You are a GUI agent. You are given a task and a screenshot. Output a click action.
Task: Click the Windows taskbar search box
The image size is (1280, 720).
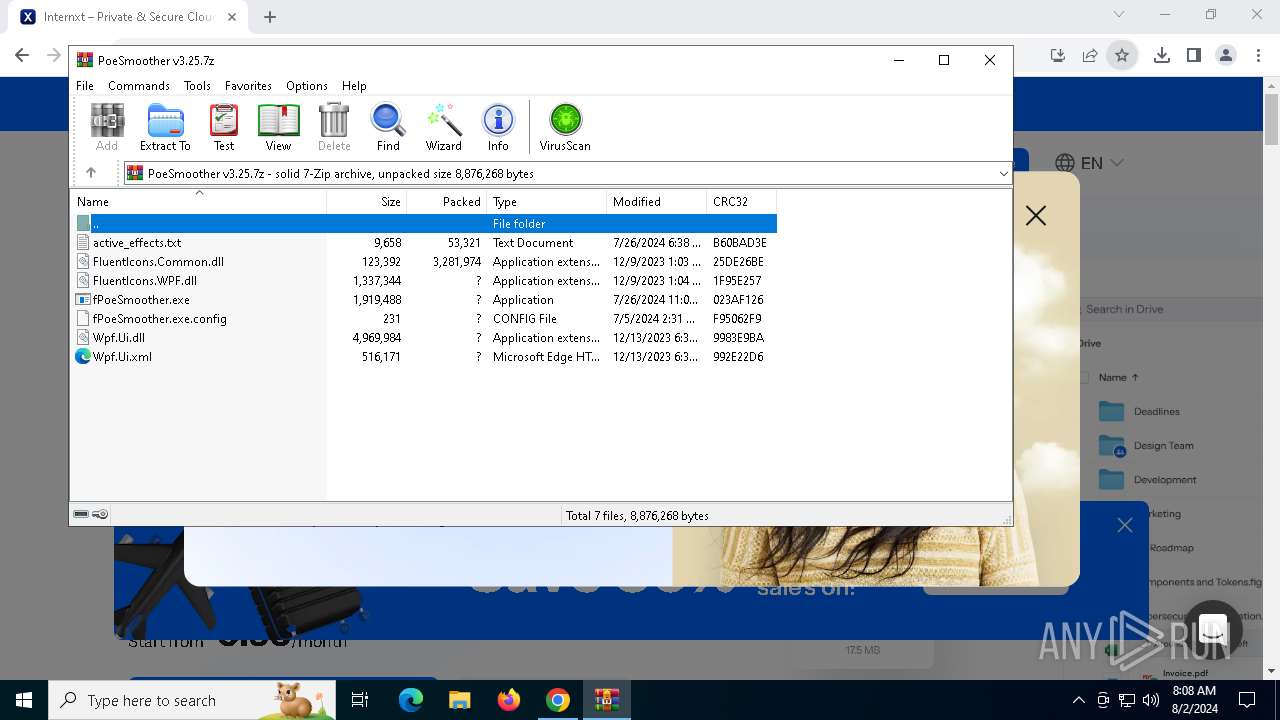(x=192, y=700)
